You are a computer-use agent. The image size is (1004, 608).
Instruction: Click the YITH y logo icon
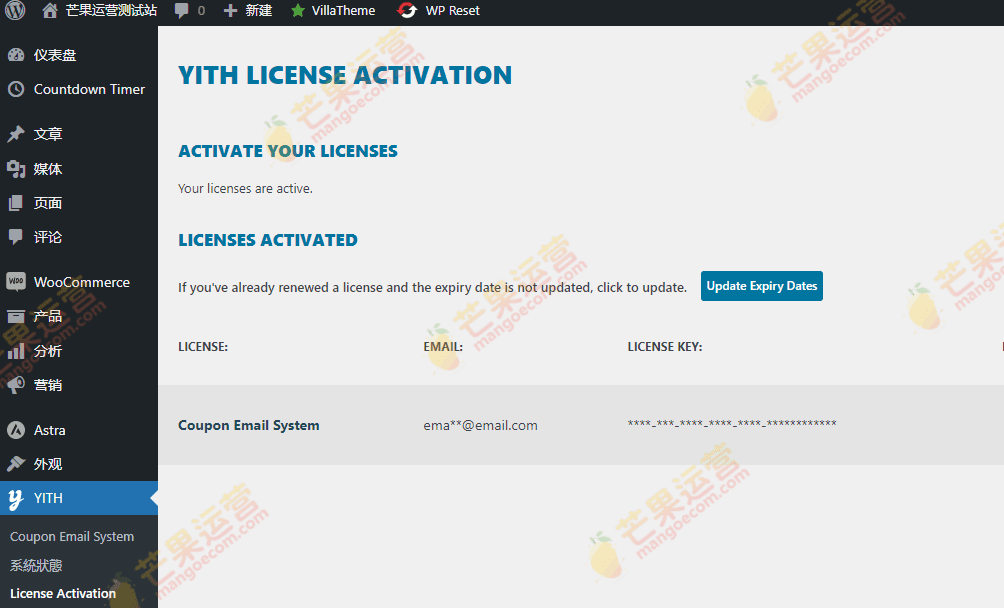point(16,499)
